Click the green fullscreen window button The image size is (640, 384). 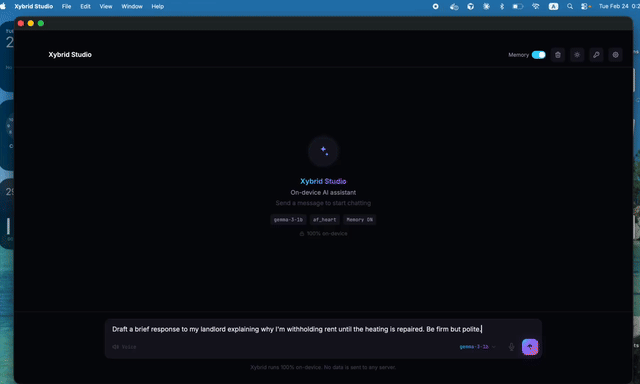tap(41, 23)
